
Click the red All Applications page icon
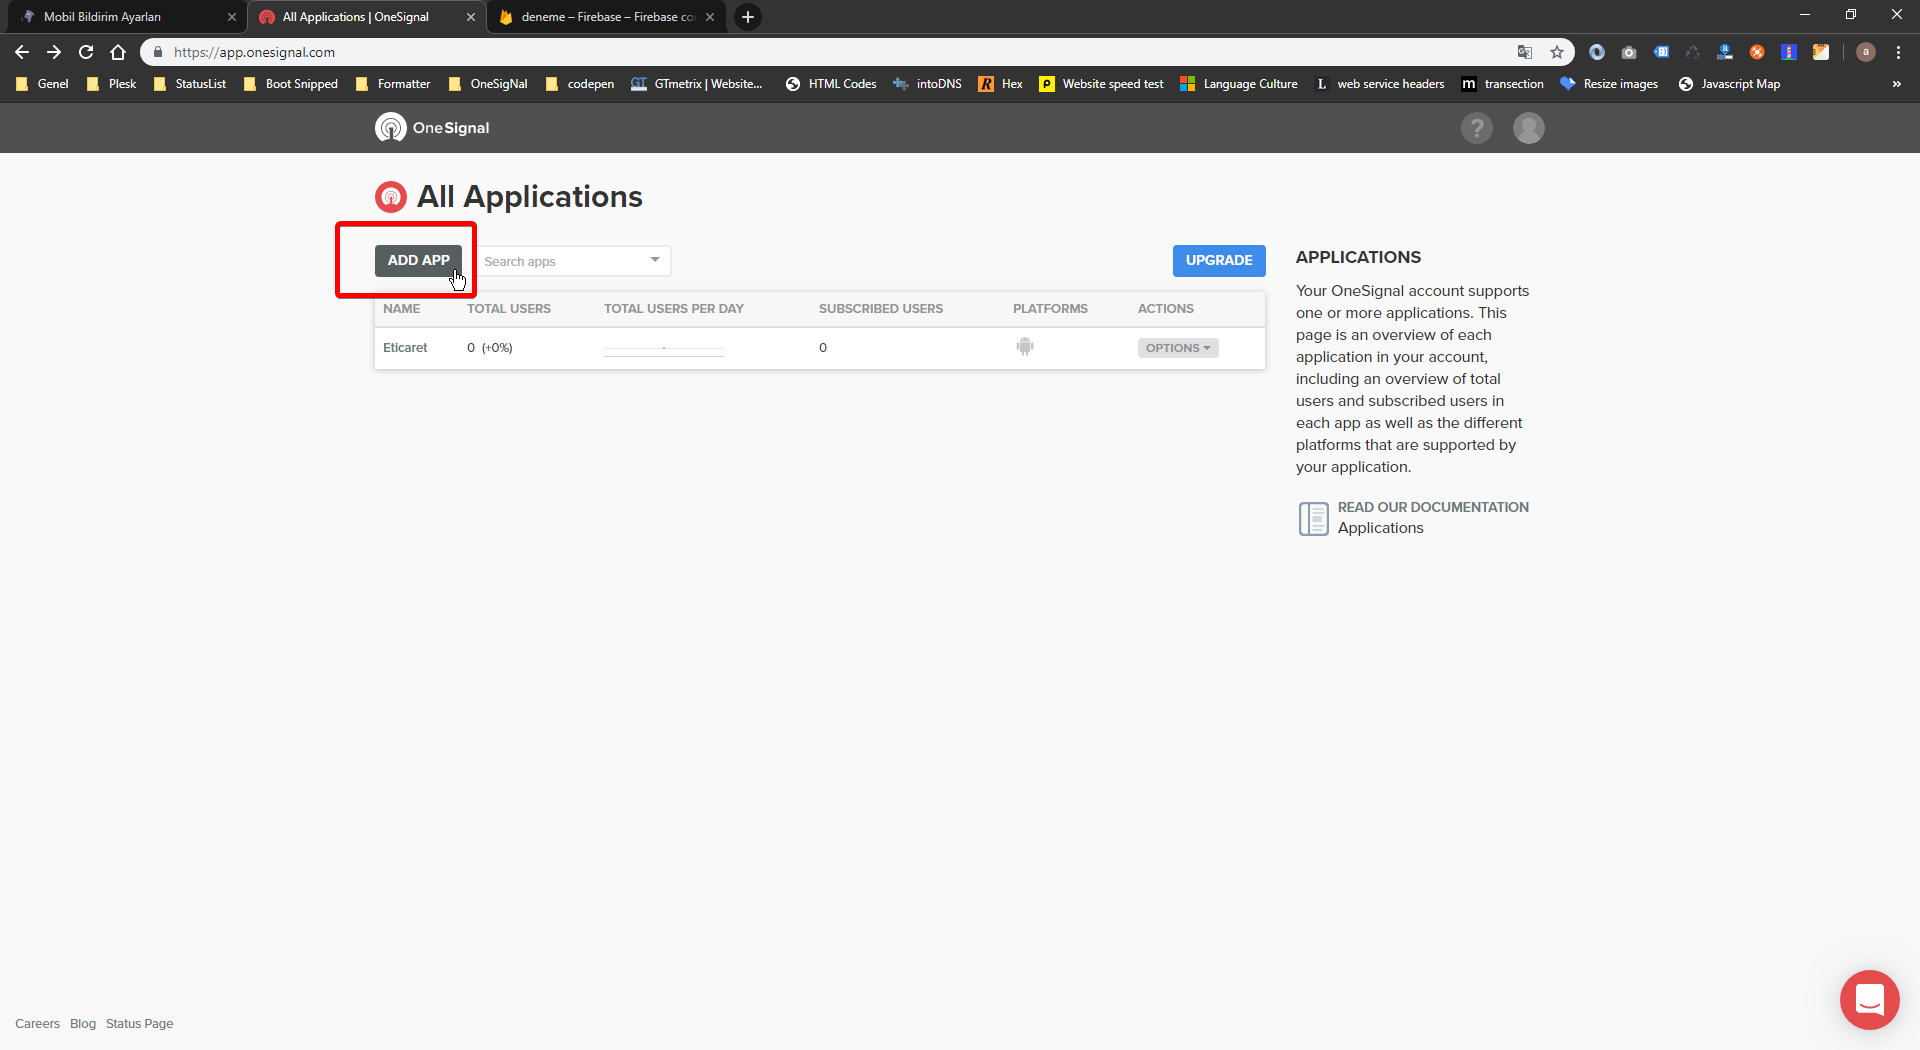pos(391,197)
